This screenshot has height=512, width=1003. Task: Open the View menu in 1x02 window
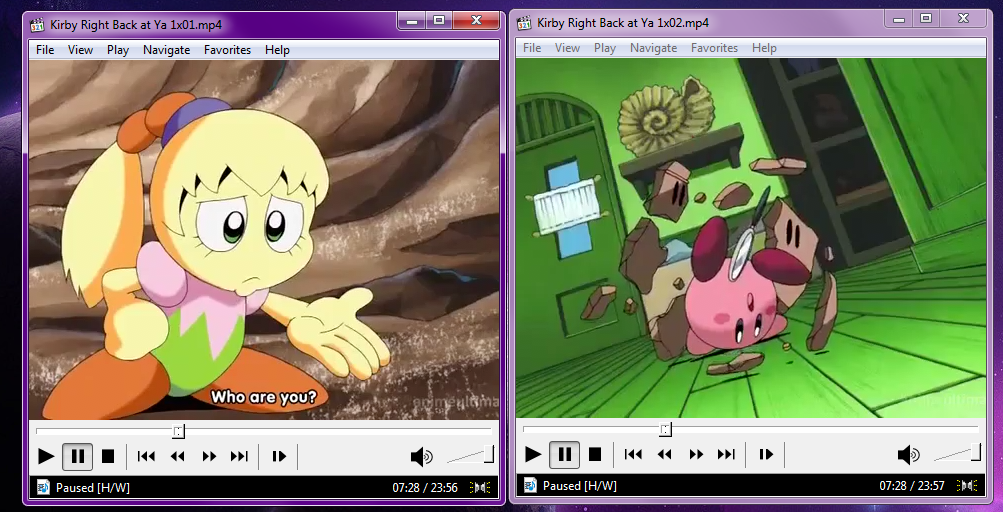pos(567,48)
